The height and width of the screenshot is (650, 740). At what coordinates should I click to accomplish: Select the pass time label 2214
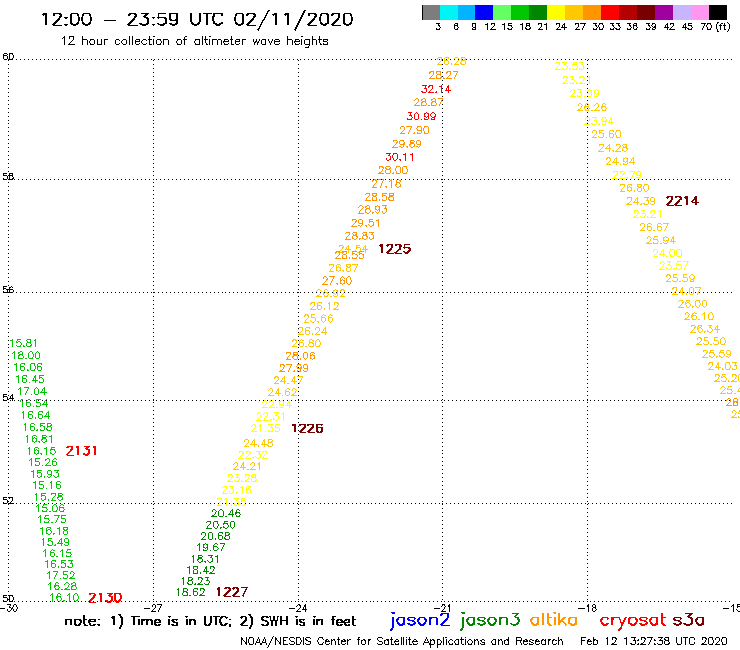pyautogui.click(x=682, y=201)
